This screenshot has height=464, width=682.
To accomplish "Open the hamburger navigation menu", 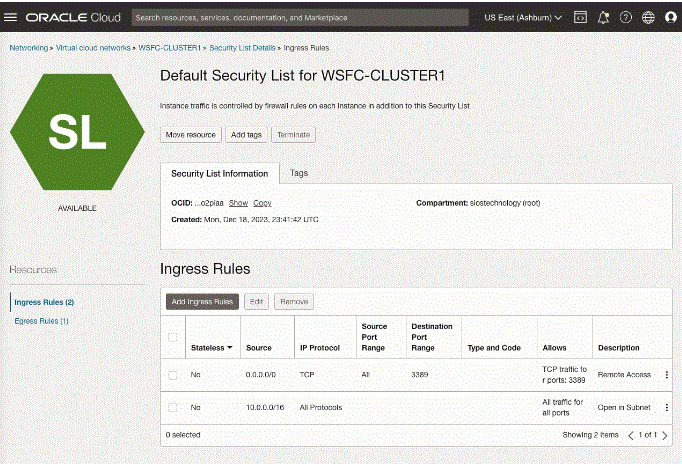I will point(11,17).
